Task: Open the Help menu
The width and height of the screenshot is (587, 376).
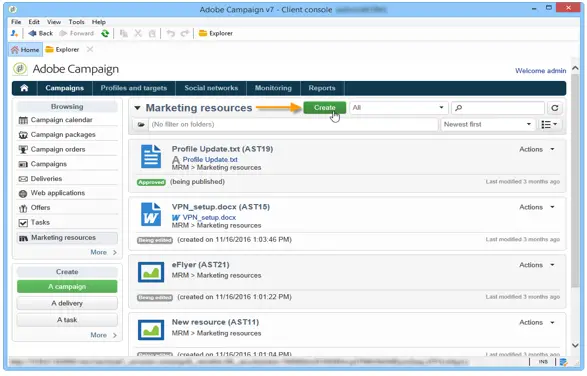Action: coord(99,22)
